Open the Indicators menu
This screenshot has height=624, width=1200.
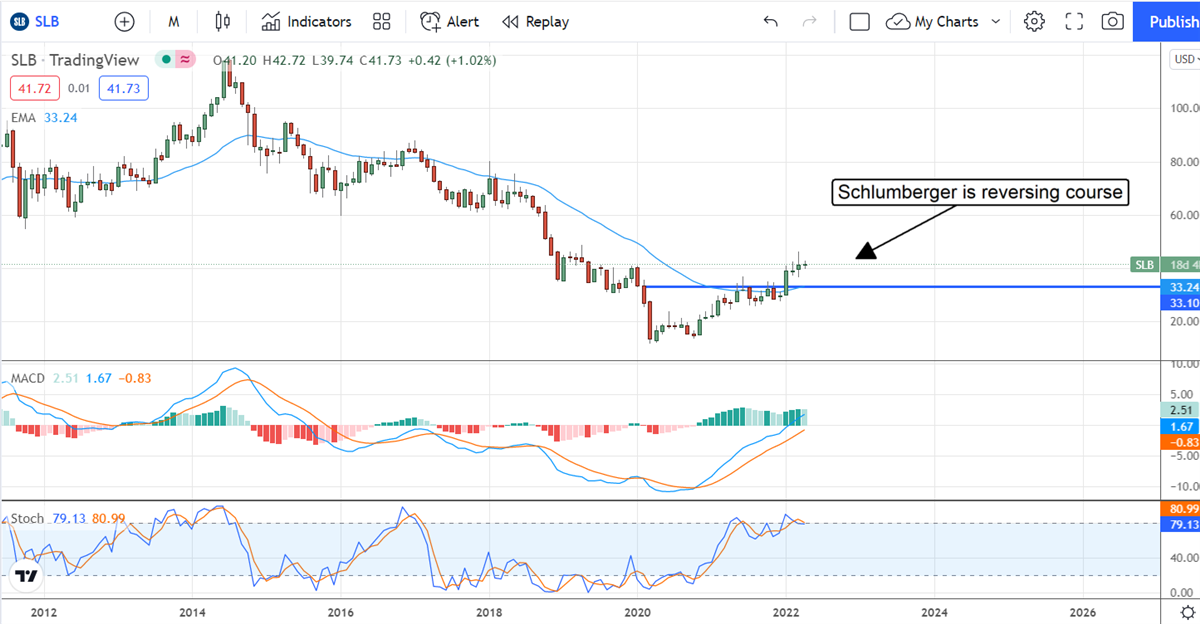click(307, 21)
